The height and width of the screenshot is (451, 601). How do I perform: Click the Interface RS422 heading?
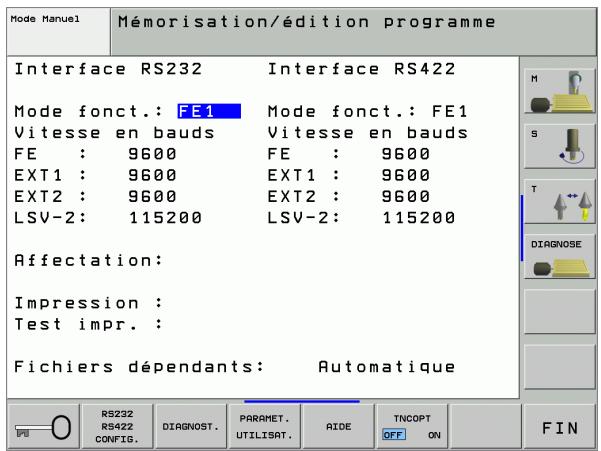361,69
